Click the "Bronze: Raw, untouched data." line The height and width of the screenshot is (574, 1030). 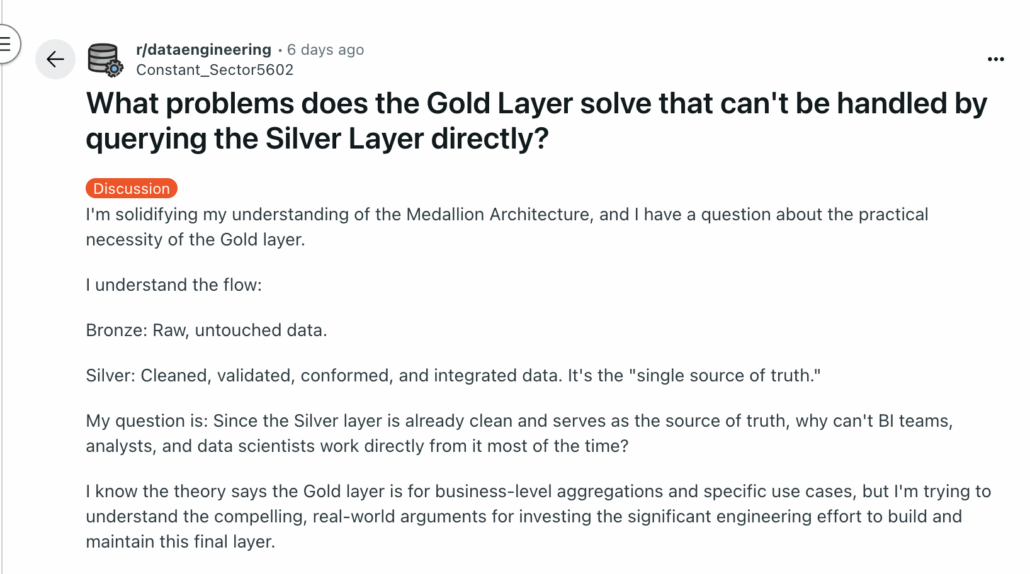(206, 330)
